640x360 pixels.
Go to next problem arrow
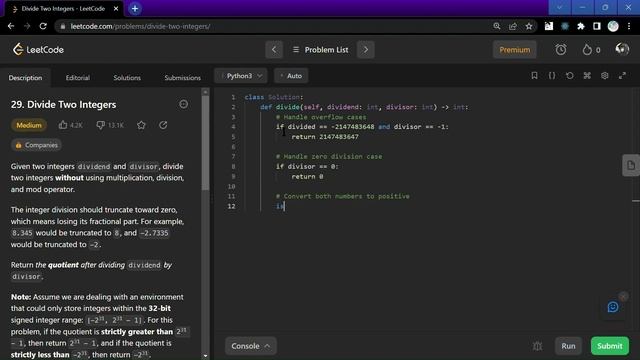click(x=366, y=50)
